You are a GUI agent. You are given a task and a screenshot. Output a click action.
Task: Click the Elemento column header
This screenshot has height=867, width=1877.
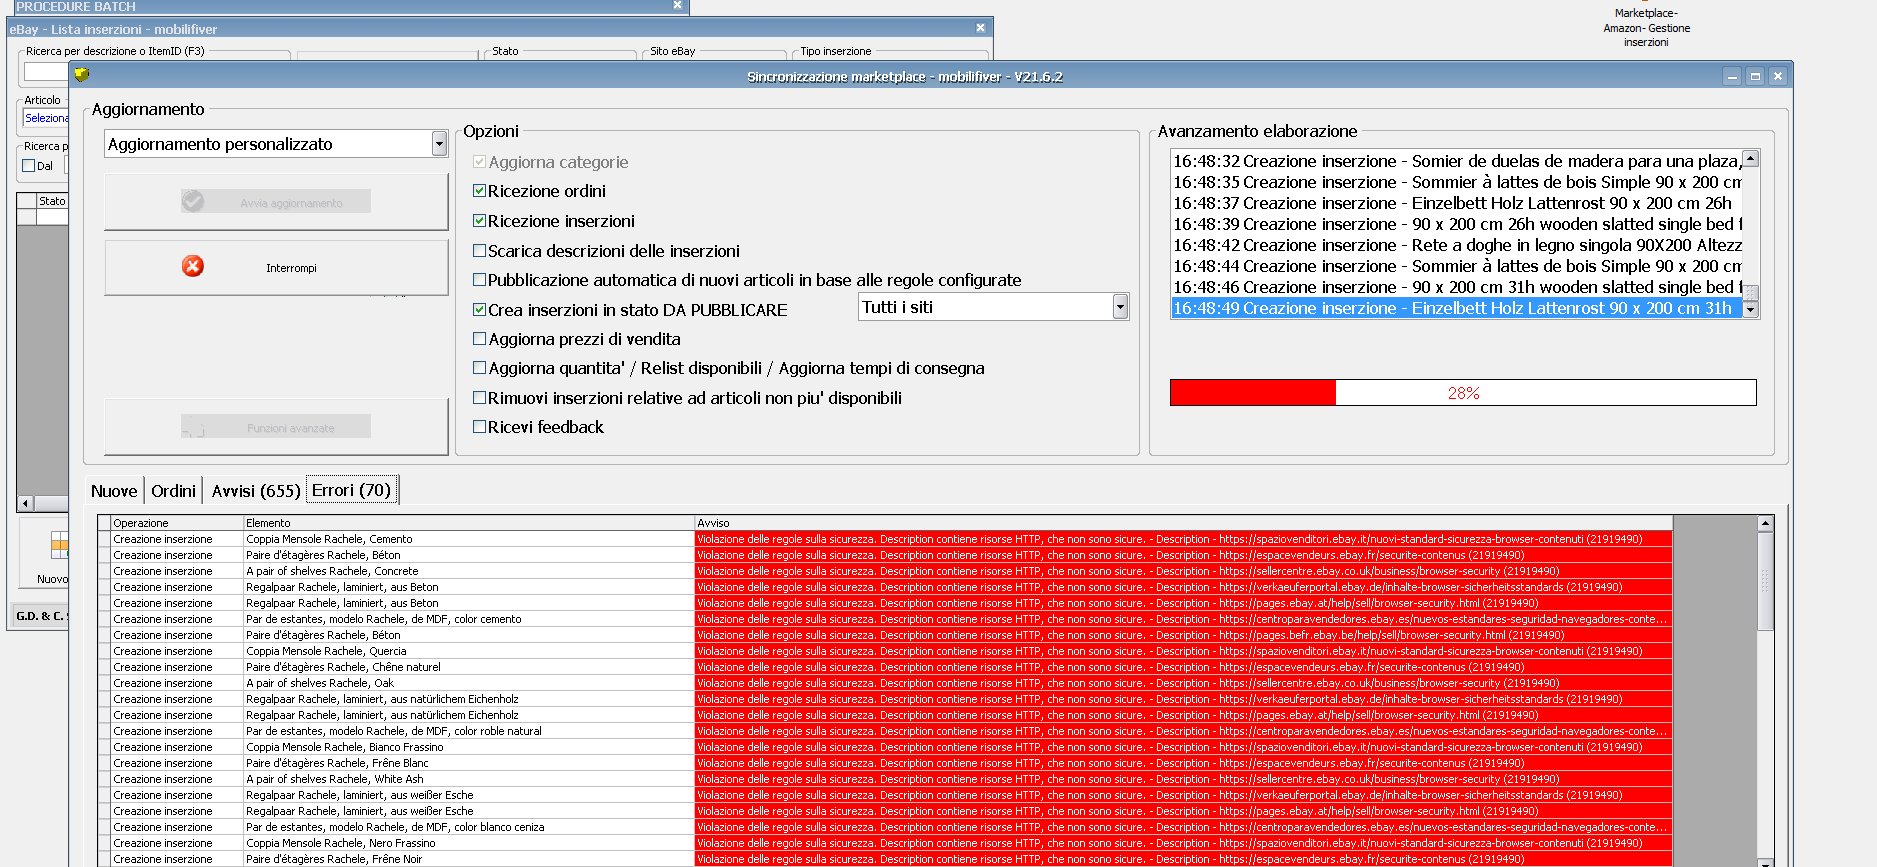point(470,523)
